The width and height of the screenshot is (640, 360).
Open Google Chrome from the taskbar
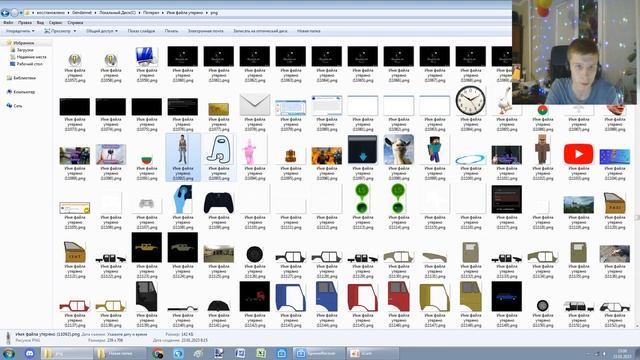coord(158,353)
